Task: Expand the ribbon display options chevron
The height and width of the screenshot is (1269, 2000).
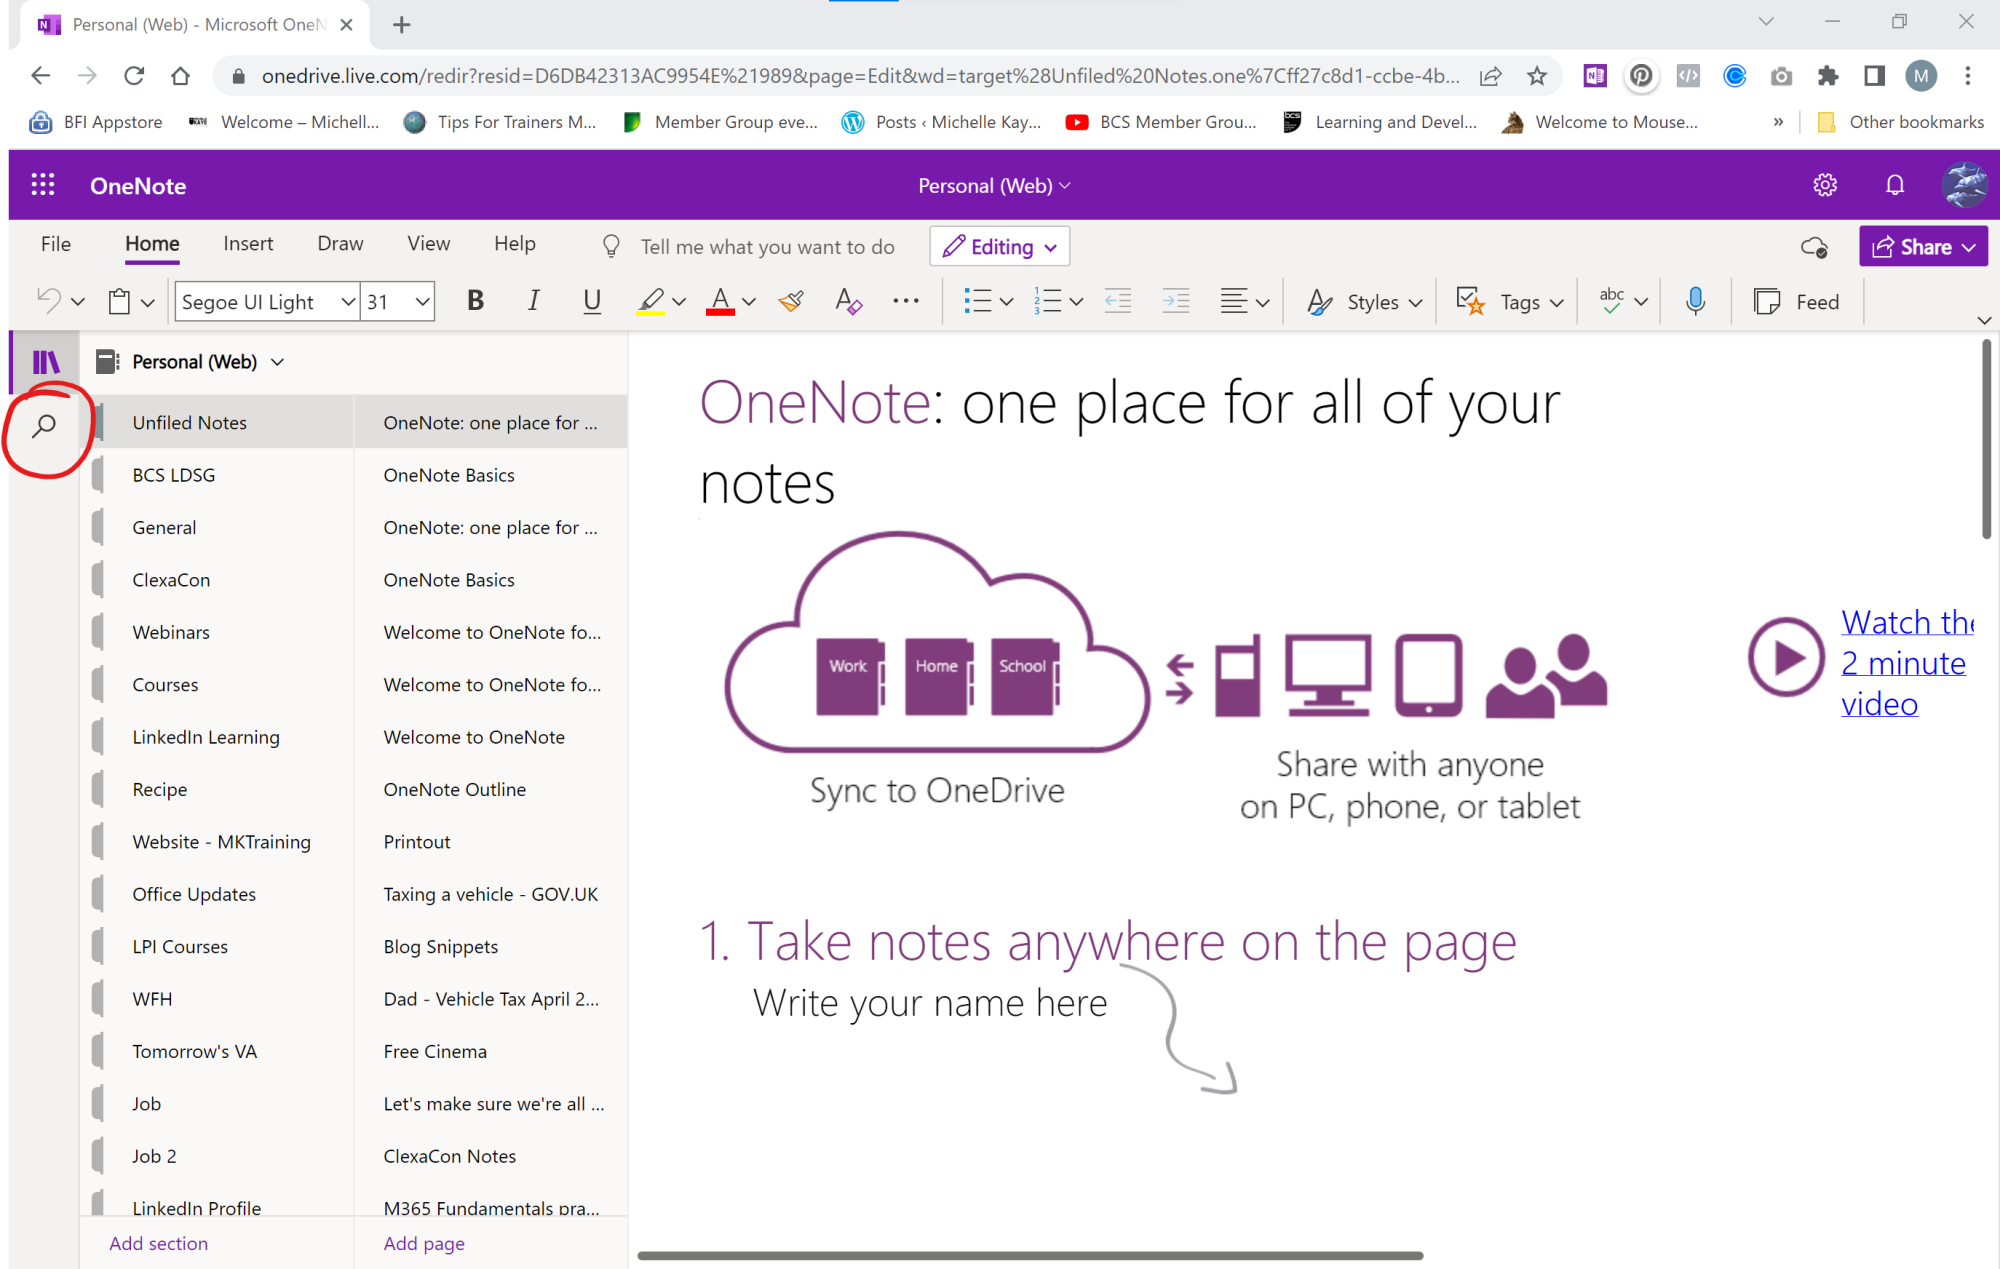Action: click(x=1984, y=320)
